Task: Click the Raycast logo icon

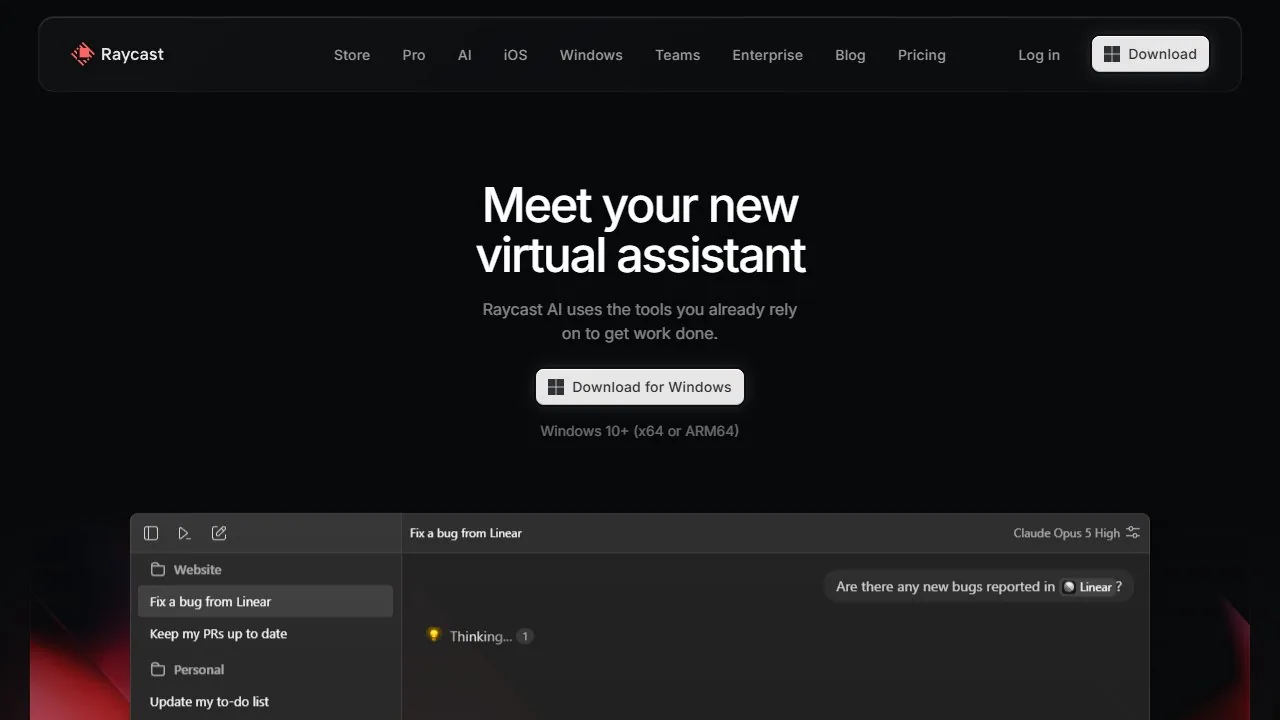Action: pyautogui.click(x=83, y=54)
